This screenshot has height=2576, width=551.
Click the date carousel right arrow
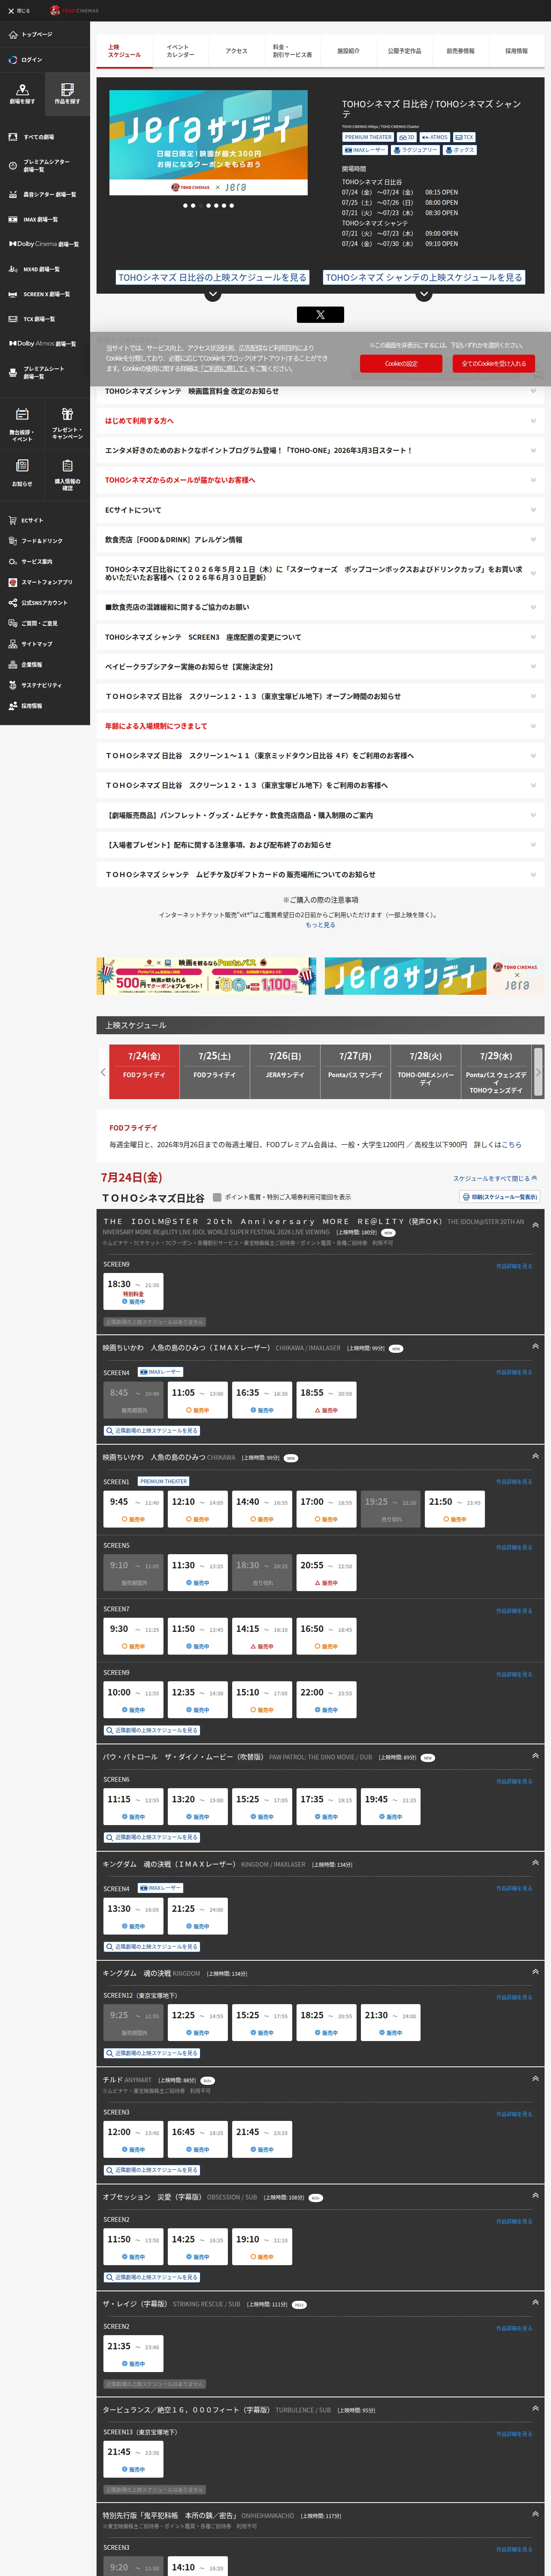538,1072
